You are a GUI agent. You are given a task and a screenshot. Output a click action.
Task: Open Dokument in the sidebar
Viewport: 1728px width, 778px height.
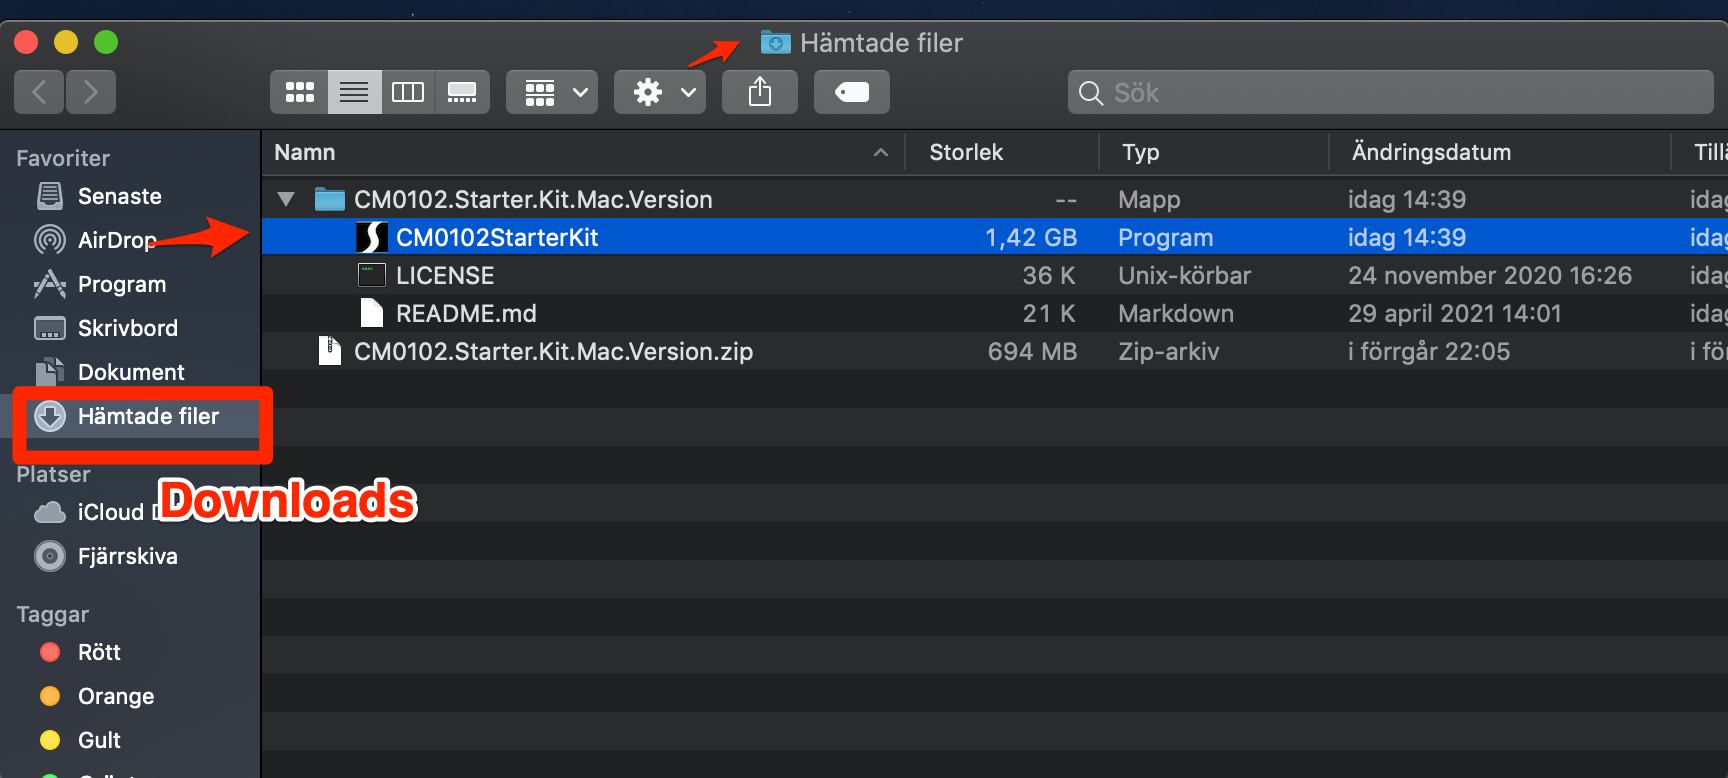tap(131, 372)
